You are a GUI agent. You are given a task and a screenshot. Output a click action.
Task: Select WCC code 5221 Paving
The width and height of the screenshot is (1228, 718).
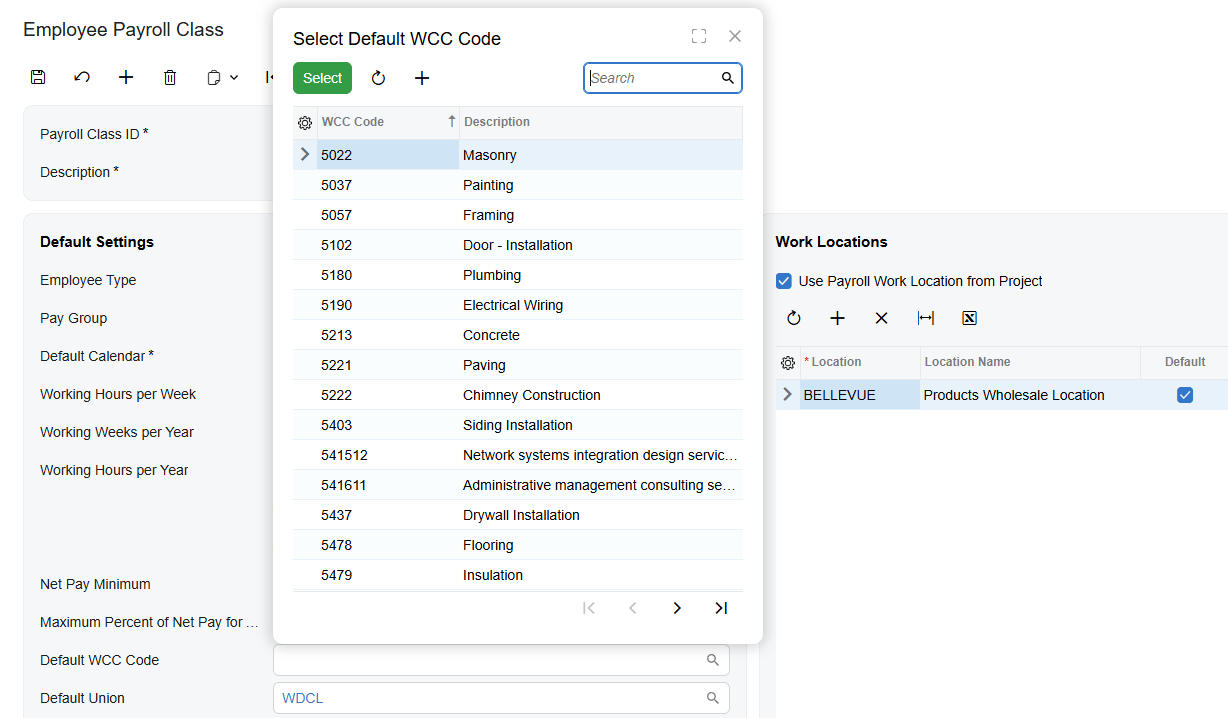pyautogui.click(x=518, y=365)
